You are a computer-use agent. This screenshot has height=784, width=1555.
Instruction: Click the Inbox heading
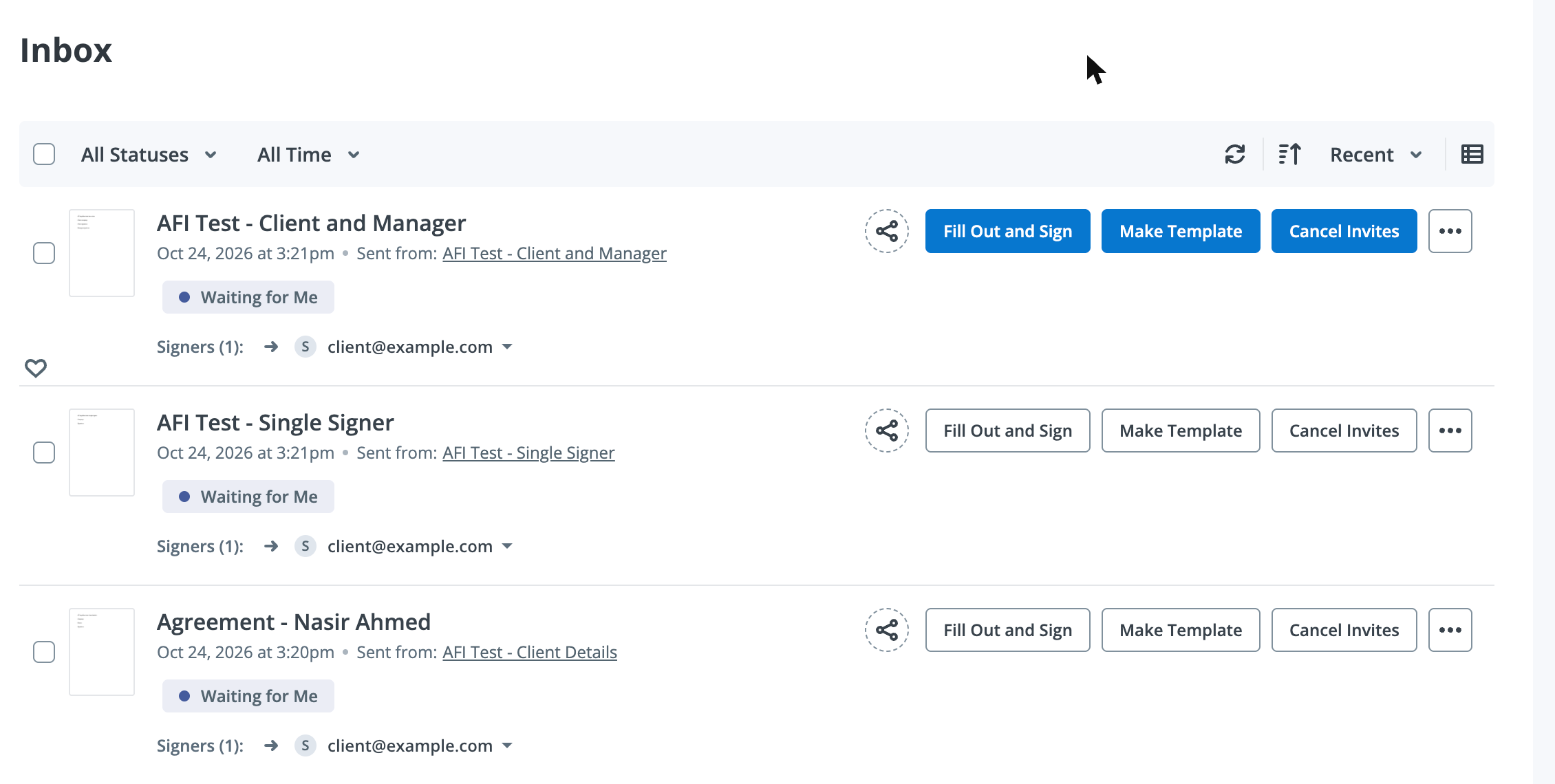point(66,50)
